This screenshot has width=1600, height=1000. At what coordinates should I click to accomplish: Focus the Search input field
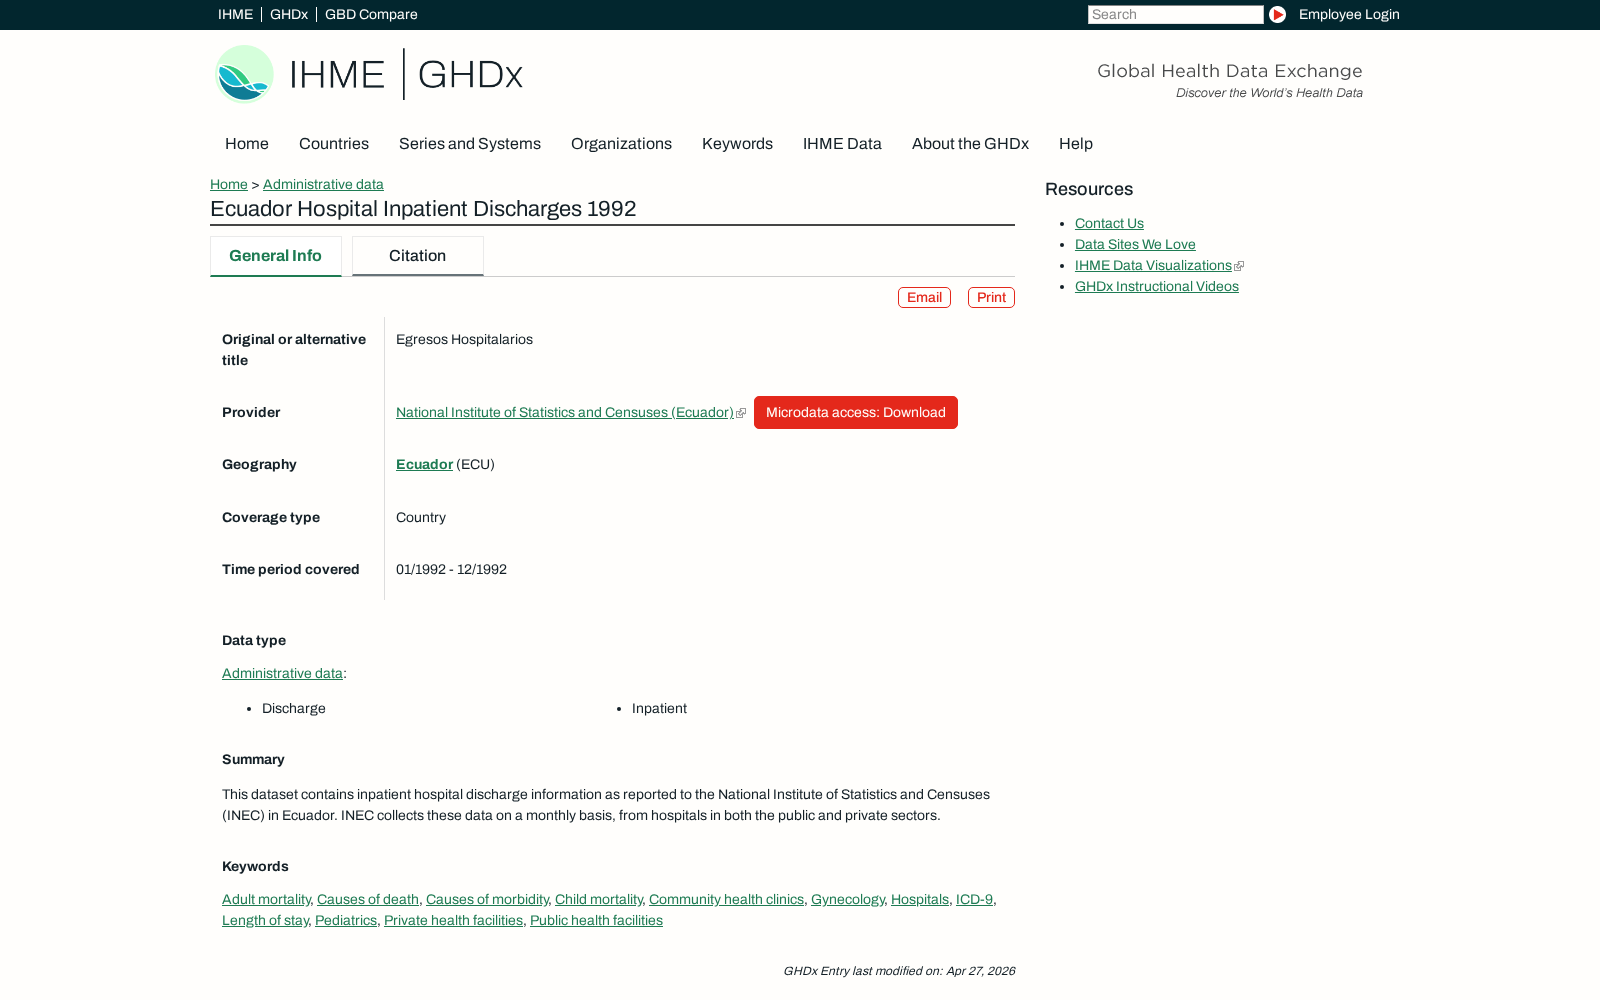1175,14
